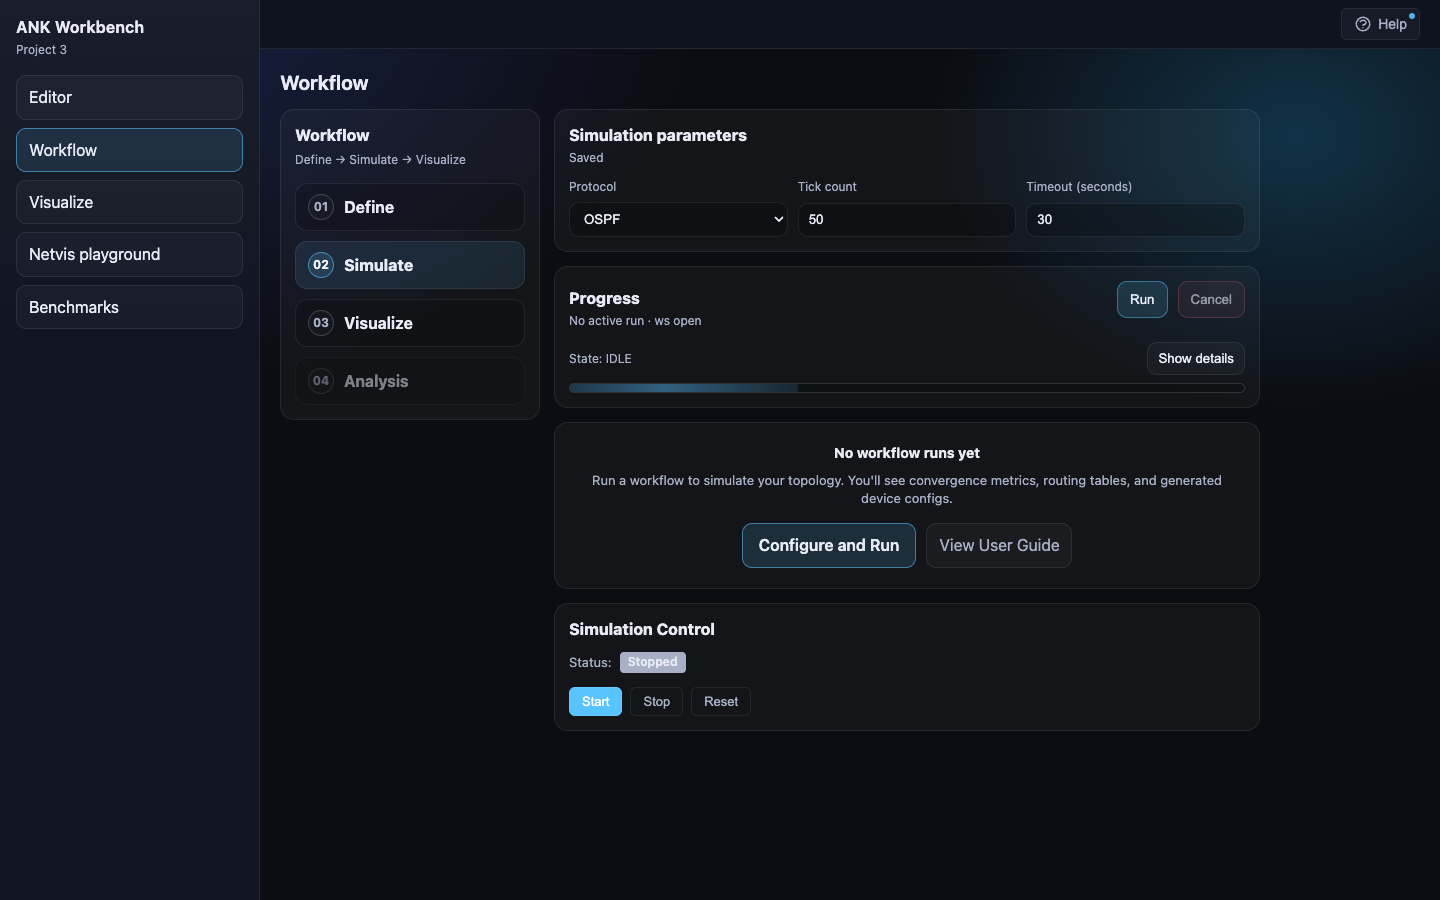1440x900 pixels.
Task: Open the Protocol dropdown showing OSPF
Action: point(678,219)
